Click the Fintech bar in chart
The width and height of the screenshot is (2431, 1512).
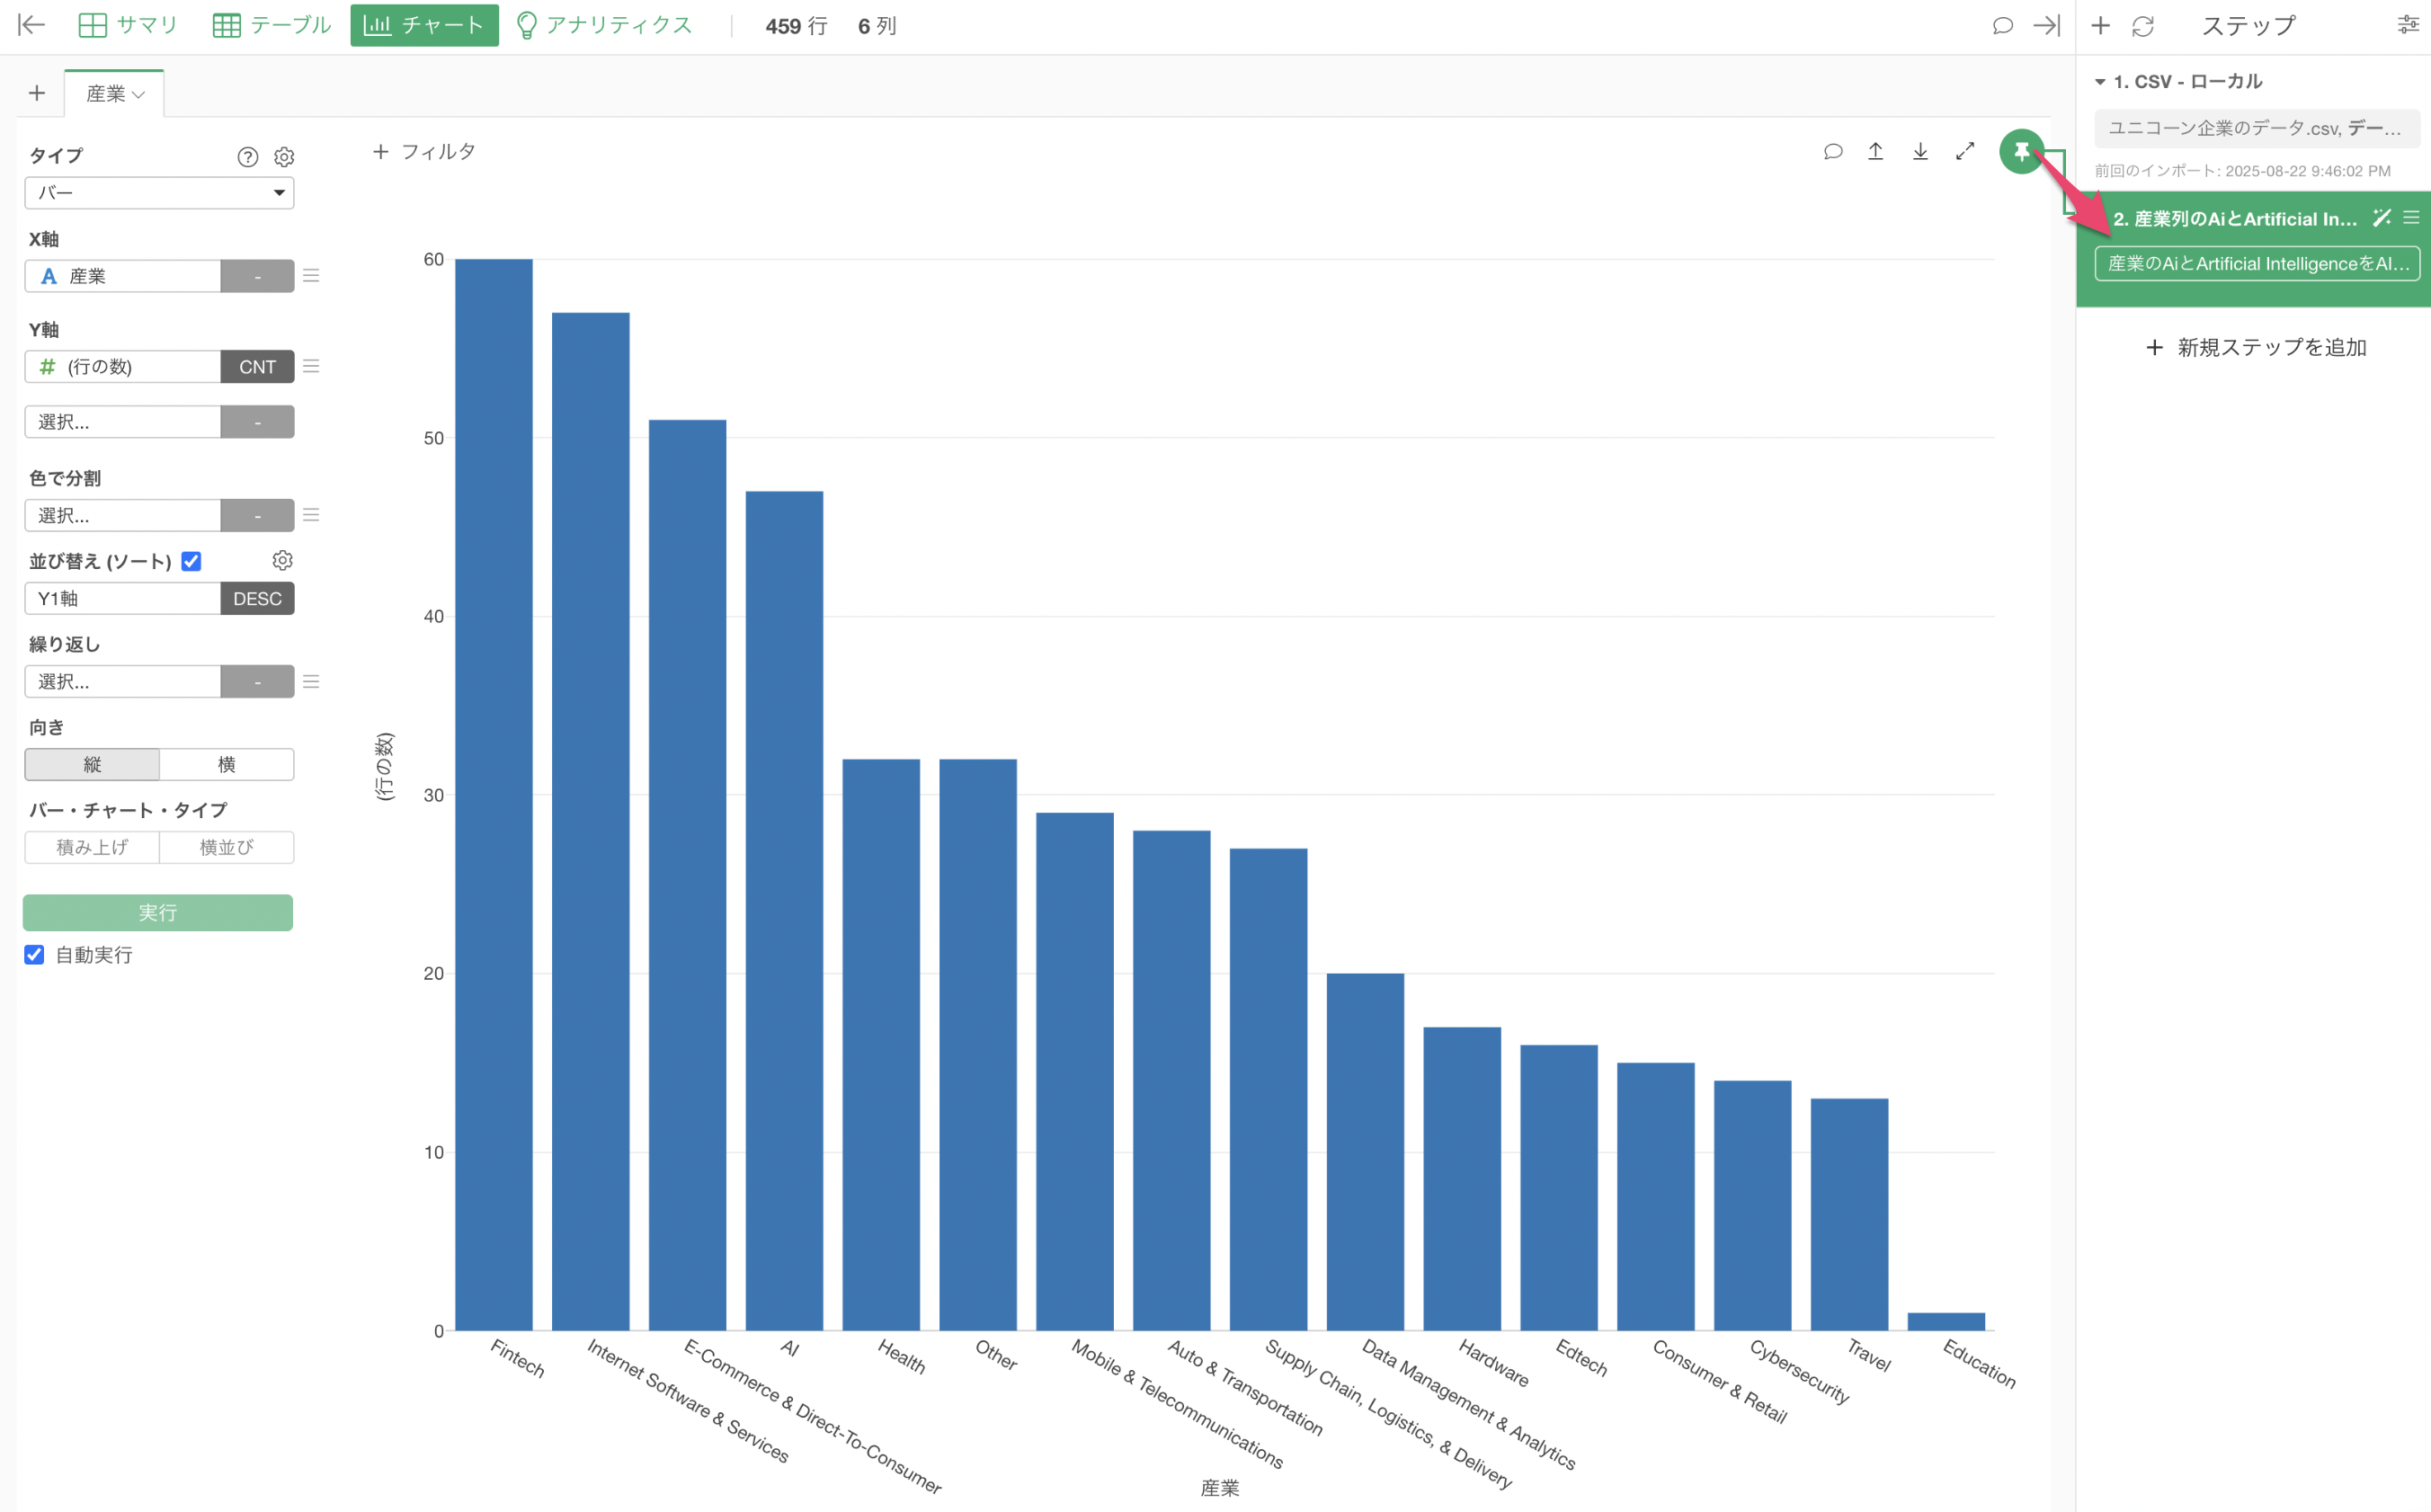(494, 795)
